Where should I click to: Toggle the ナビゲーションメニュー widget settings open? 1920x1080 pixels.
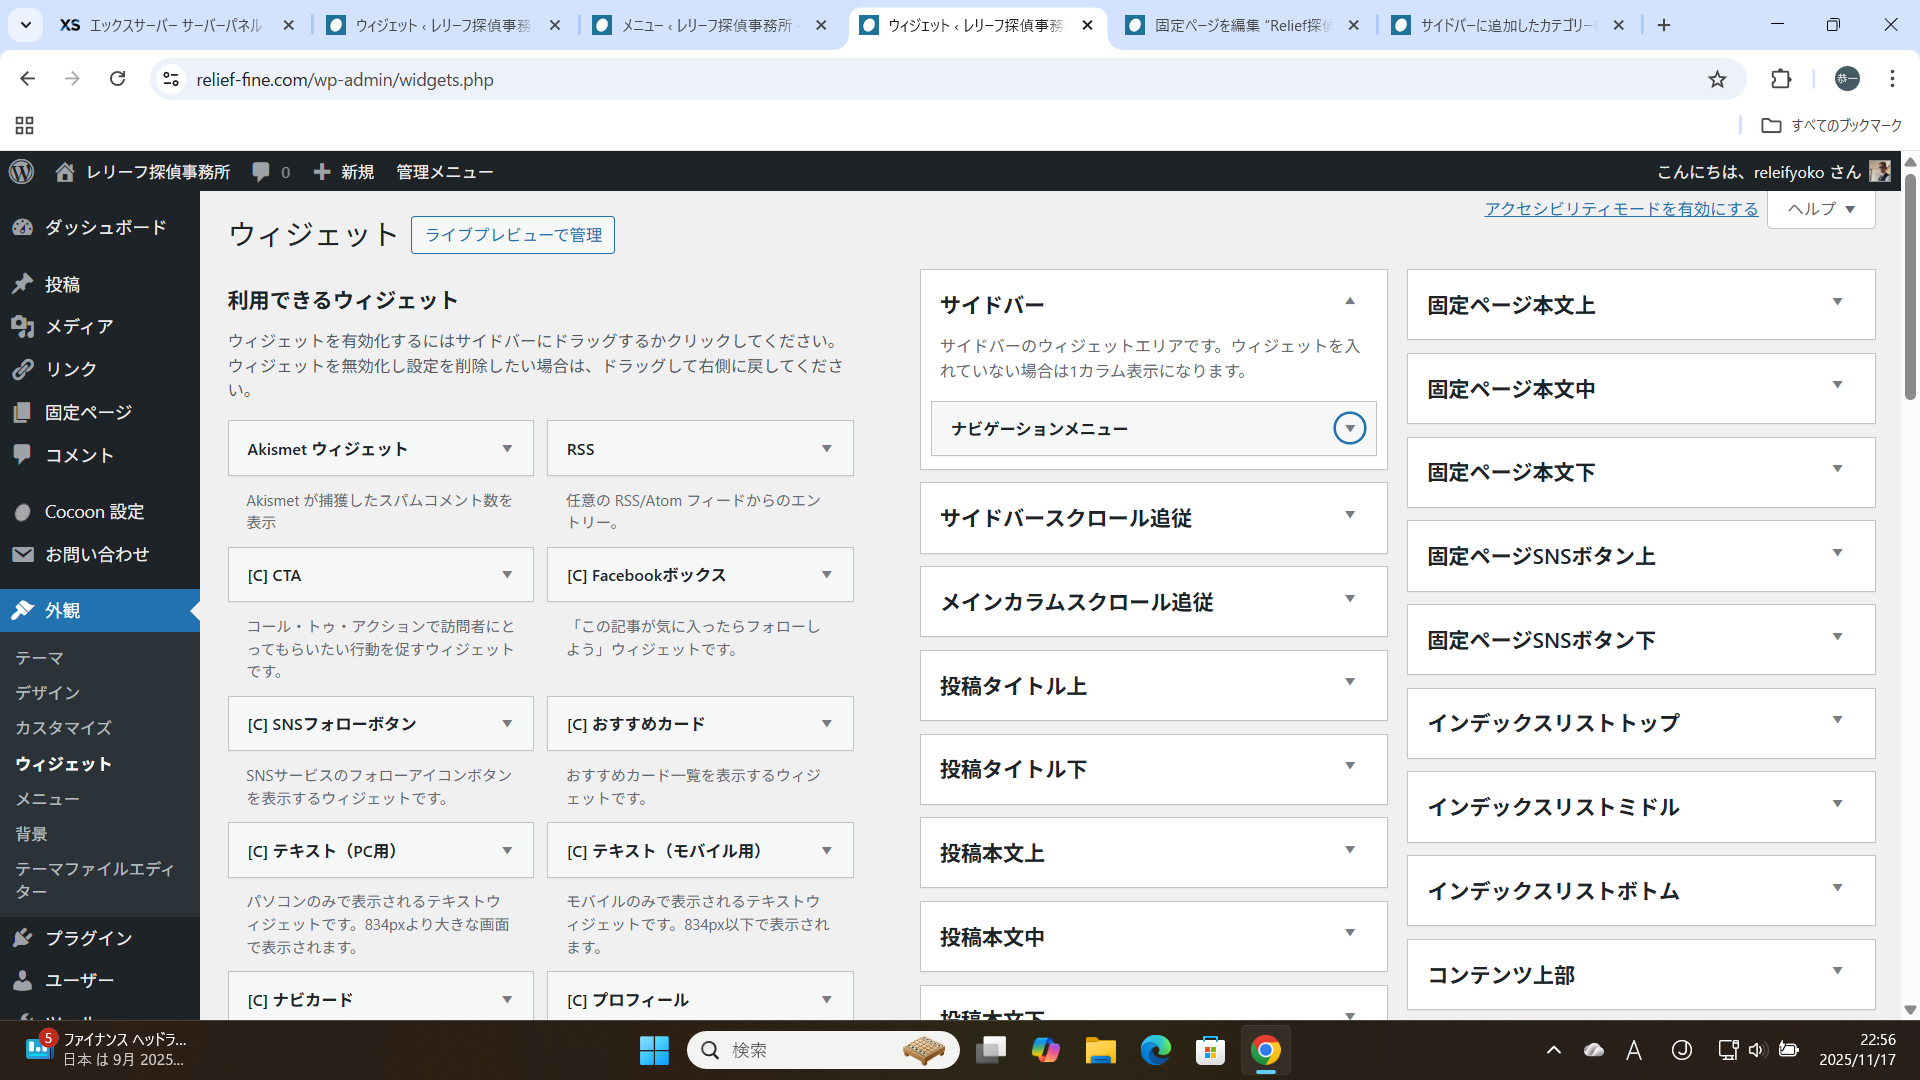1349,429
